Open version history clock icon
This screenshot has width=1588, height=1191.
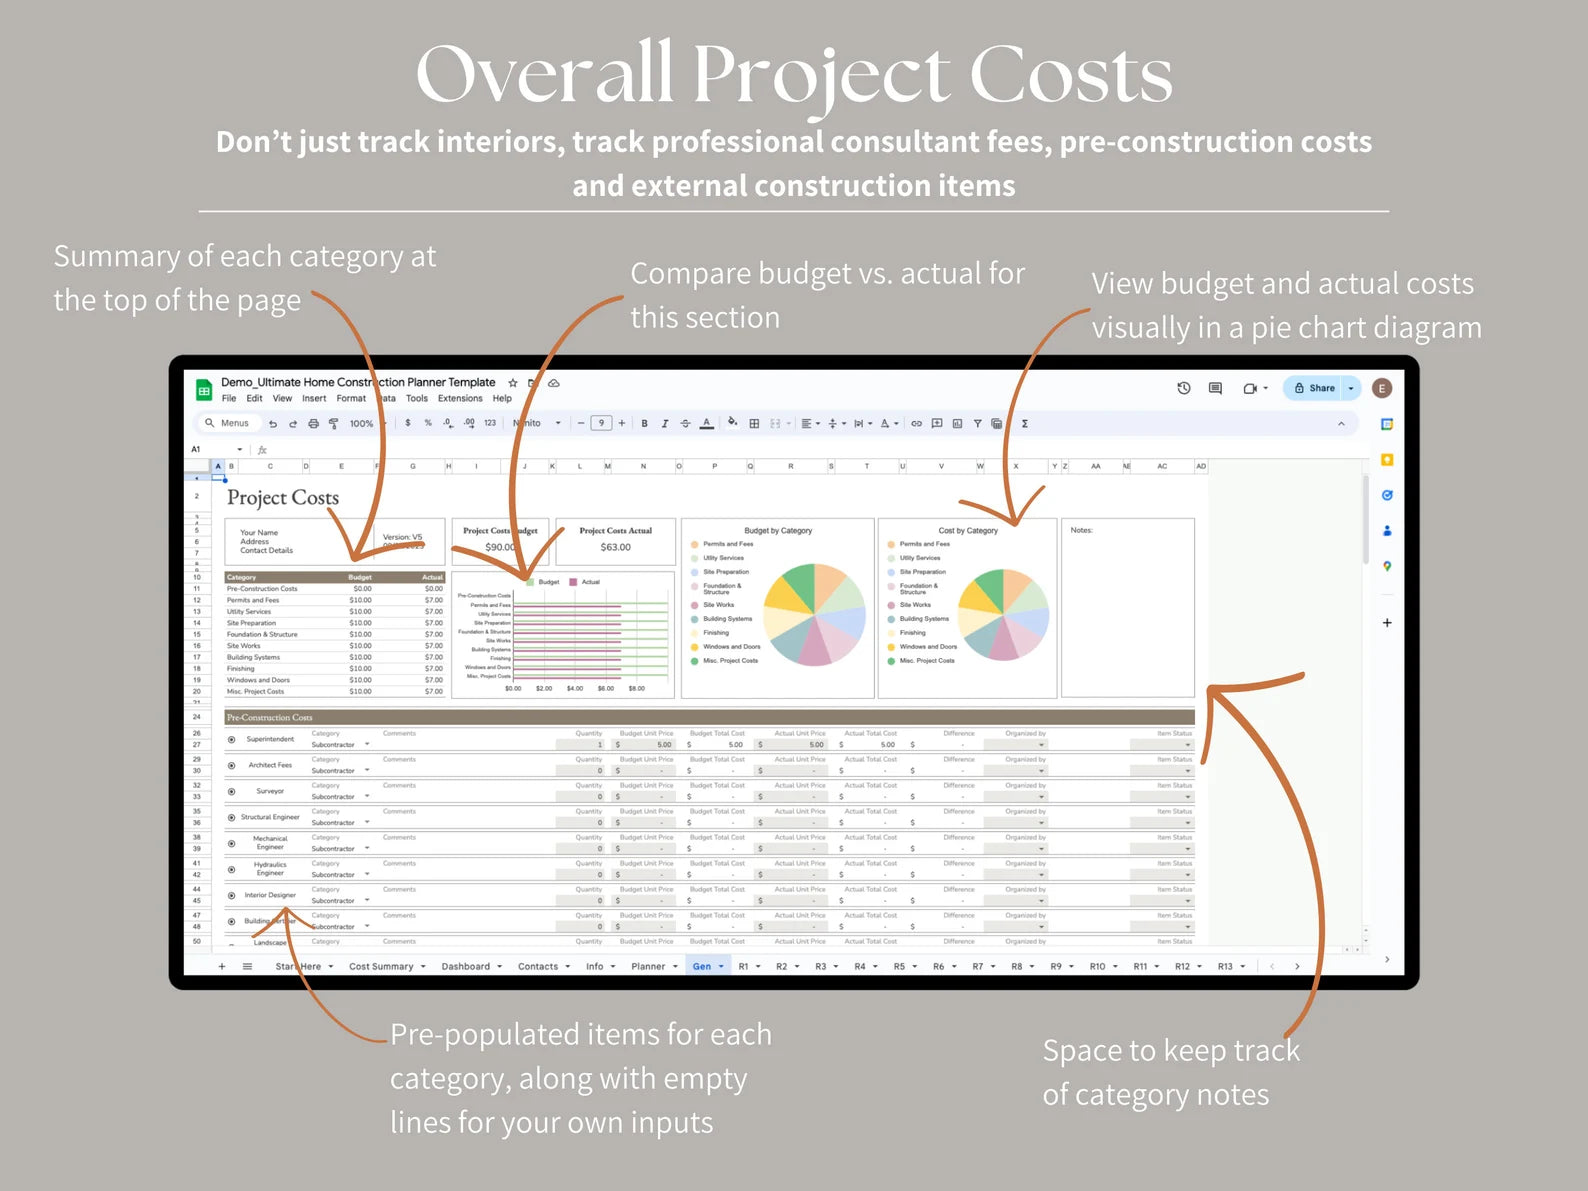tap(1184, 388)
